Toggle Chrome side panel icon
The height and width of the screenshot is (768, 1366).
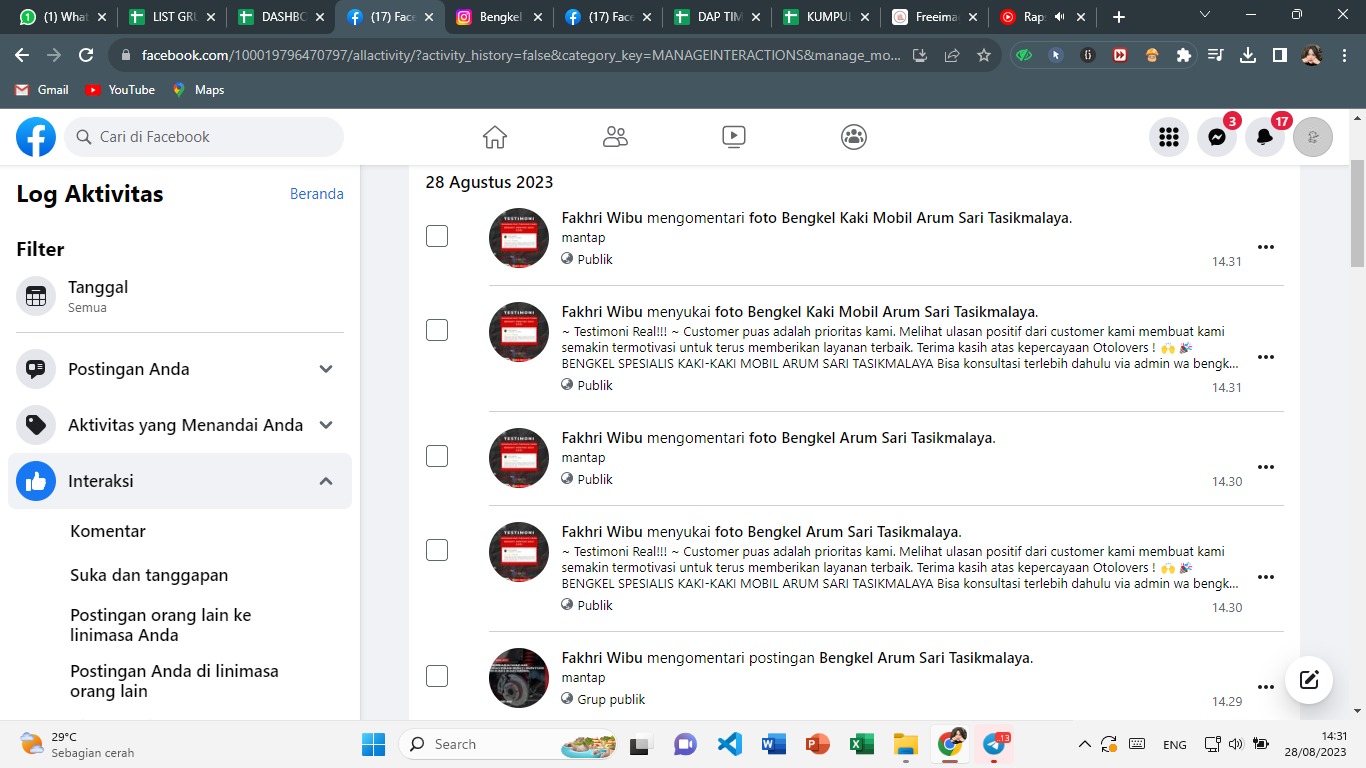point(1280,56)
